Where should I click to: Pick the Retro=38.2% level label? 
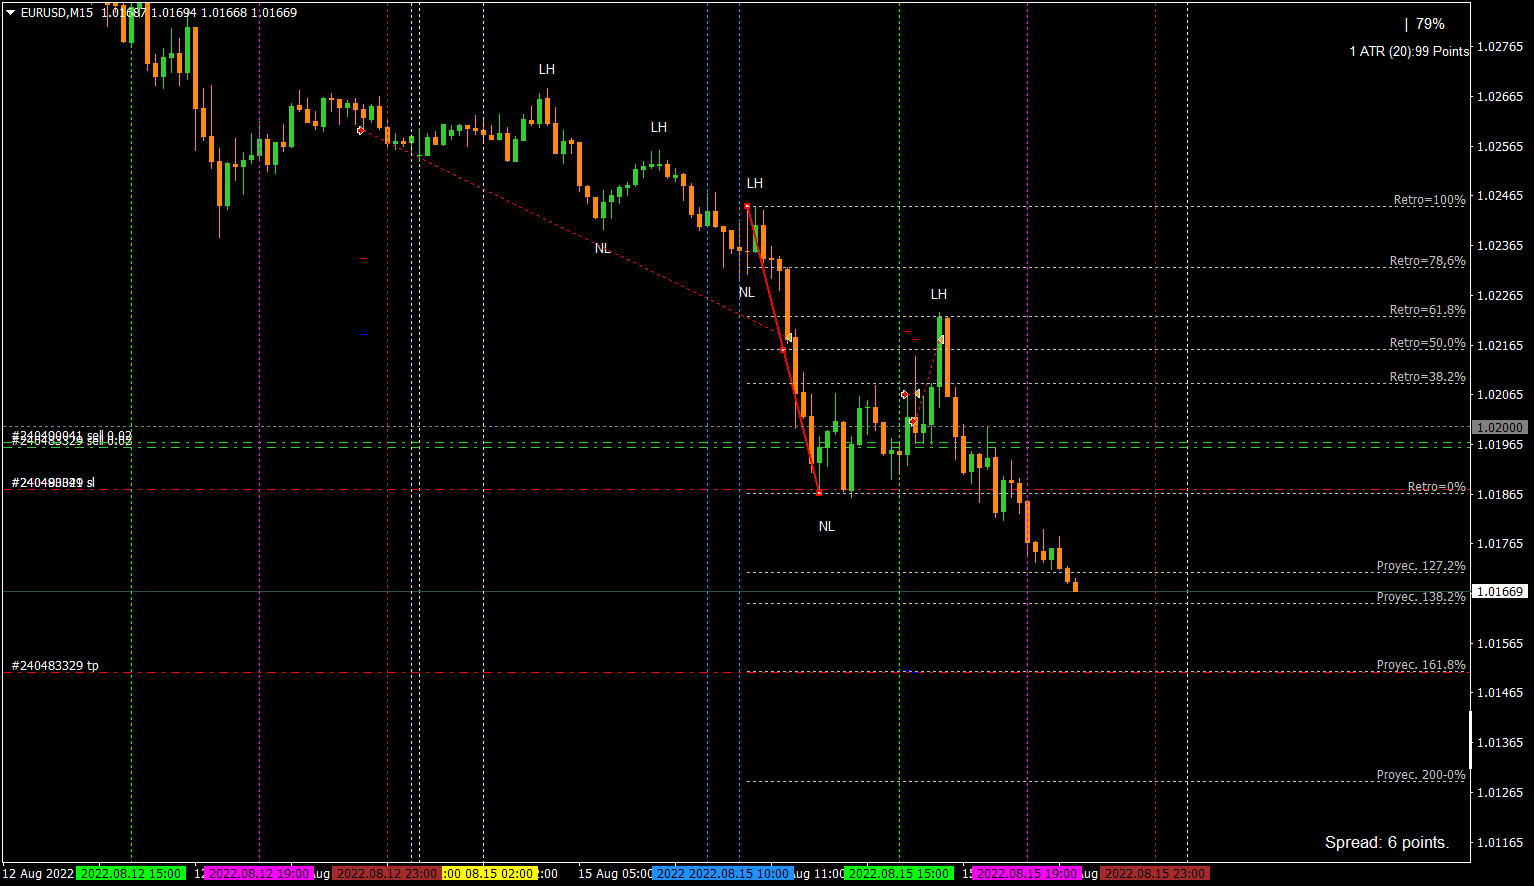click(1427, 377)
